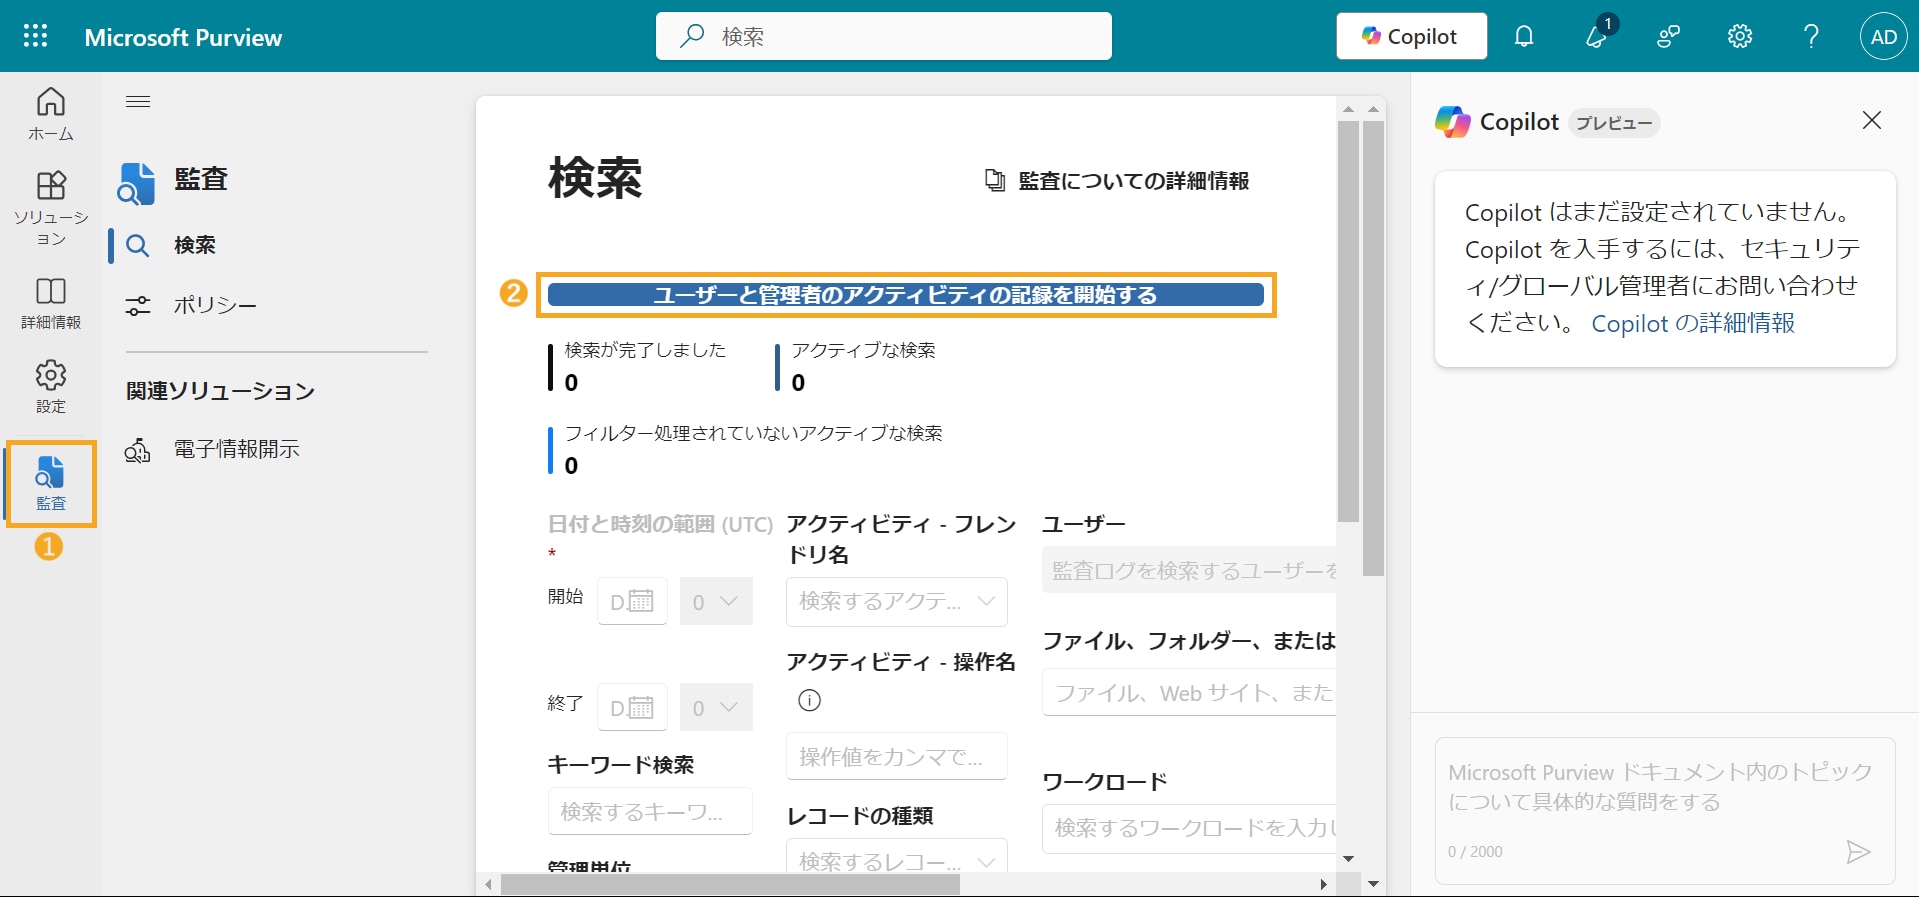Click the ファイル、フォルダー file search field
This screenshot has width=1919, height=897.
click(x=1189, y=693)
